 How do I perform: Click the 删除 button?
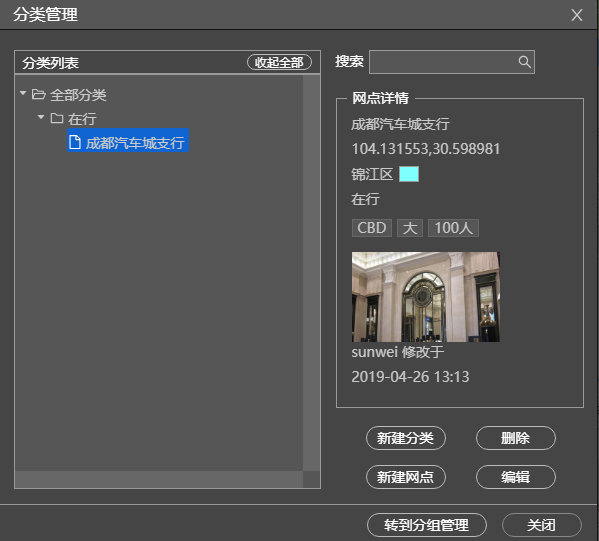(x=516, y=438)
